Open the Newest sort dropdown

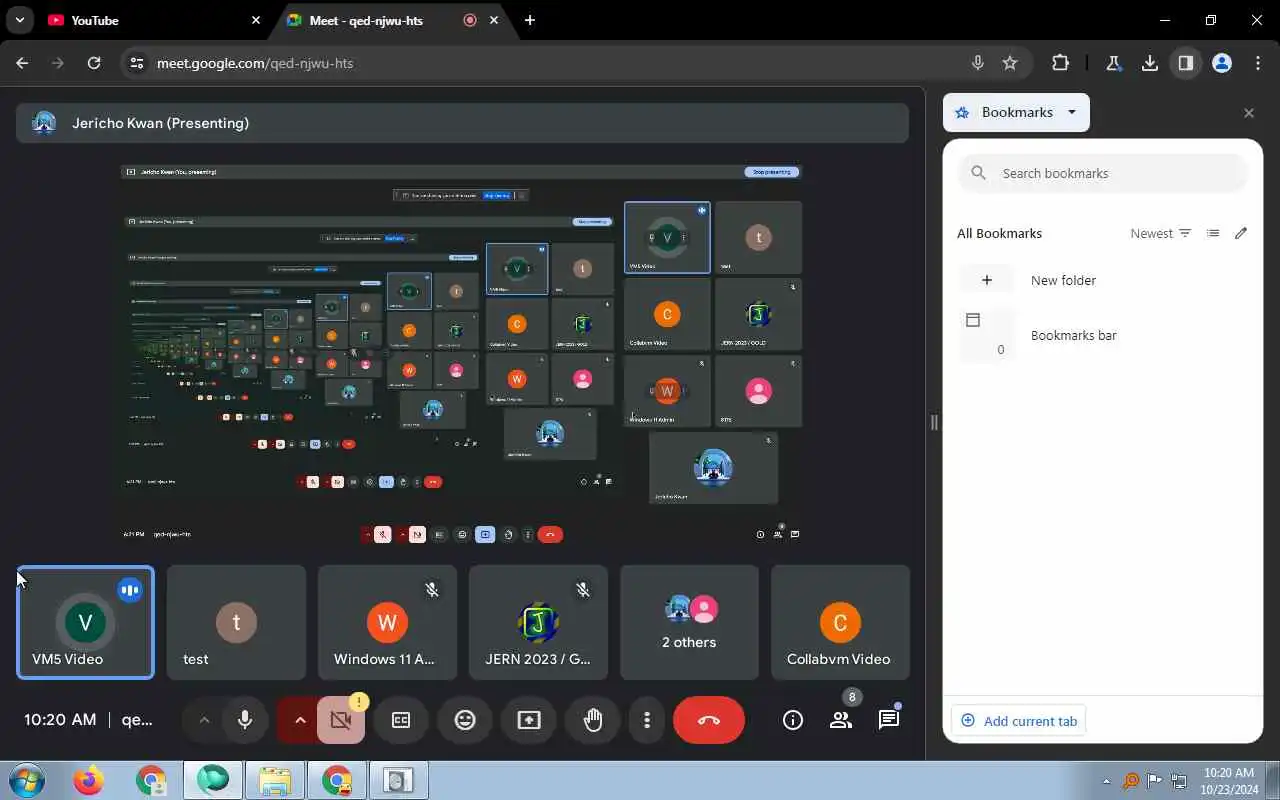(x=1161, y=233)
